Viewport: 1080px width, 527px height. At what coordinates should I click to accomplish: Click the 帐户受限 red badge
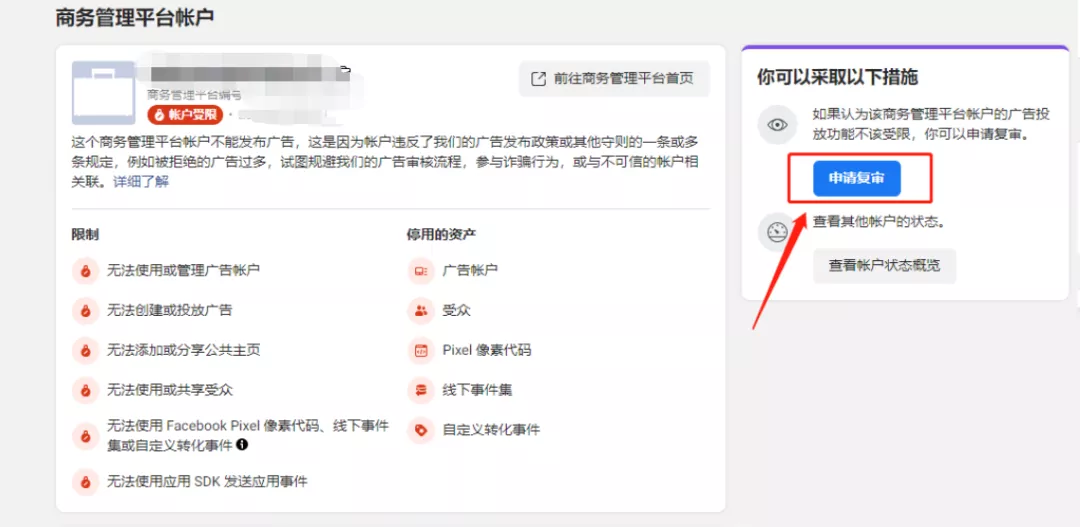pyautogui.click(x=185, y=114)
